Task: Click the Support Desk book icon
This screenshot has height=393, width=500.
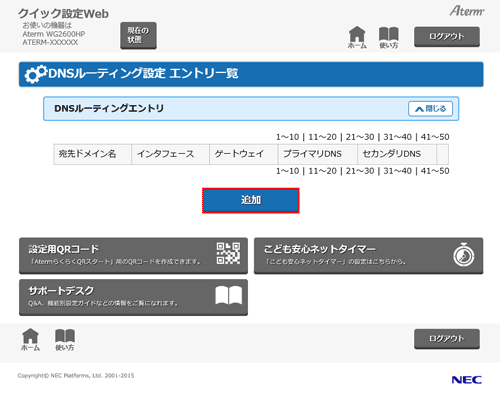Action: coord(229,295)
